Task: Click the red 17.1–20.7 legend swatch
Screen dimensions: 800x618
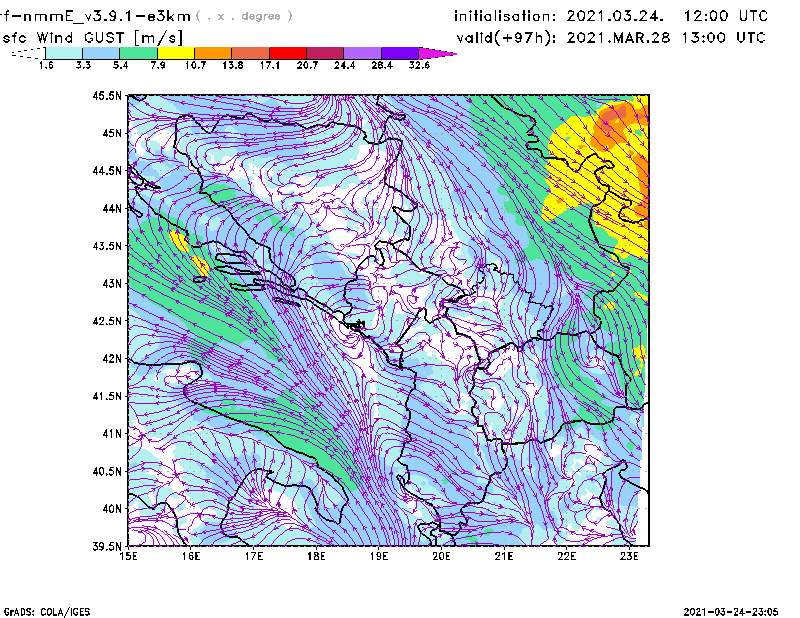Action: 288,53
